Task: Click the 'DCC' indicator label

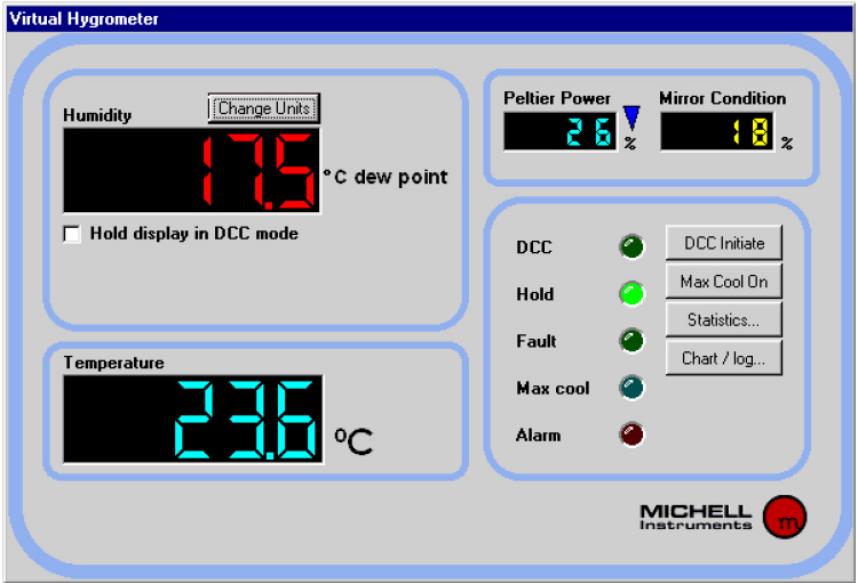Action: pos(534,247)
